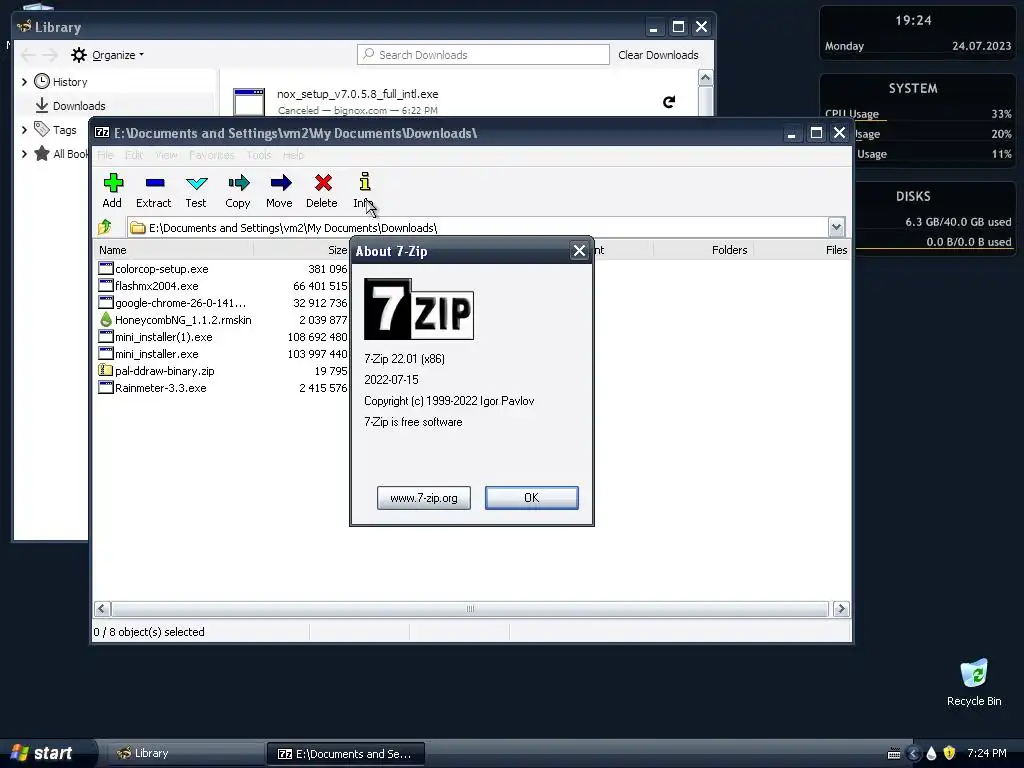Viewport: 1024px width, 768px height.
Task: Open the Help menu in 7-Zip
Action: click(x=293, y=155)
